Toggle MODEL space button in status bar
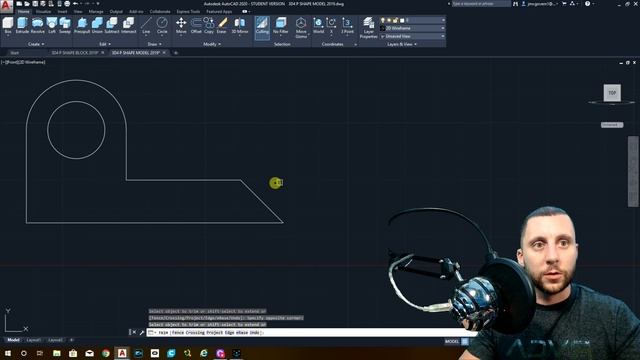The image size is (640, 360). tap(452, 341)
